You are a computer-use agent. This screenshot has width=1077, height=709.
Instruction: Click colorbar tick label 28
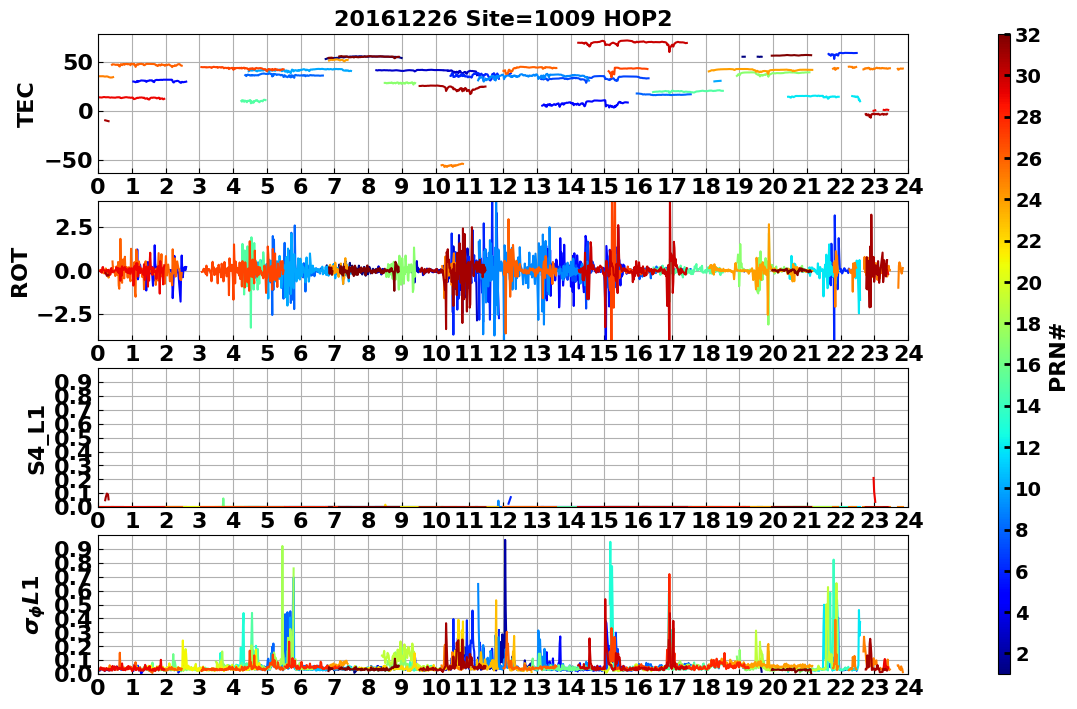click(x=1028, y=117)
